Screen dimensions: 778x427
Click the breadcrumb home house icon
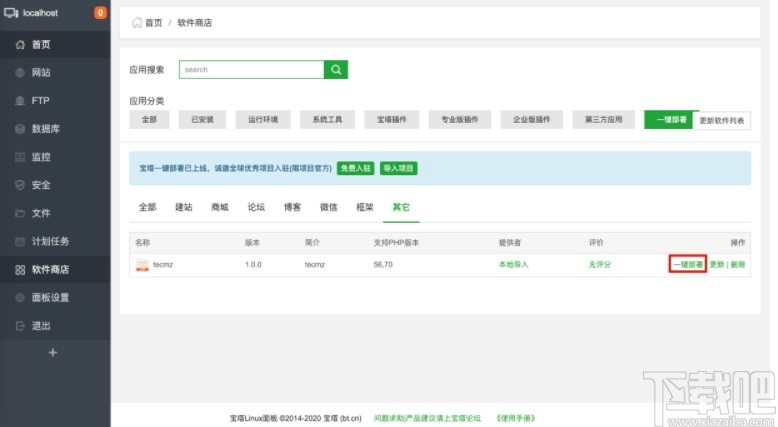coord(136,23)
